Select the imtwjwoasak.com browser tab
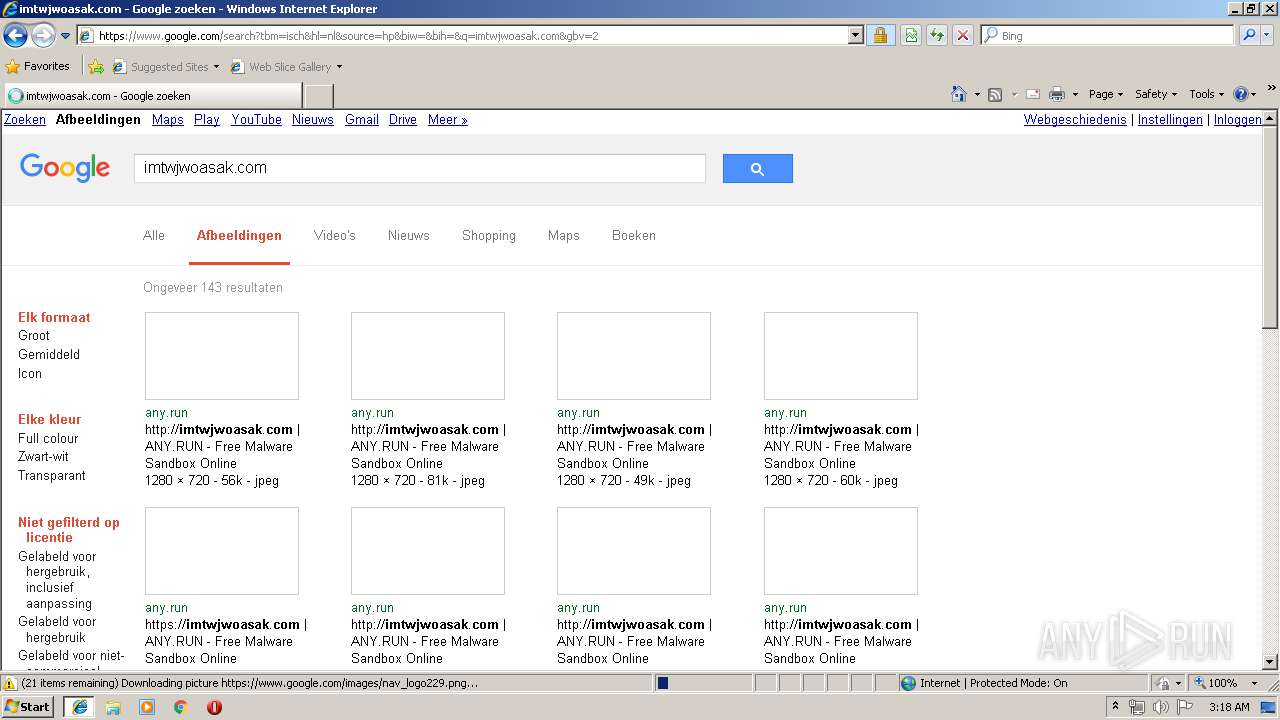 (x=152, y=96)
